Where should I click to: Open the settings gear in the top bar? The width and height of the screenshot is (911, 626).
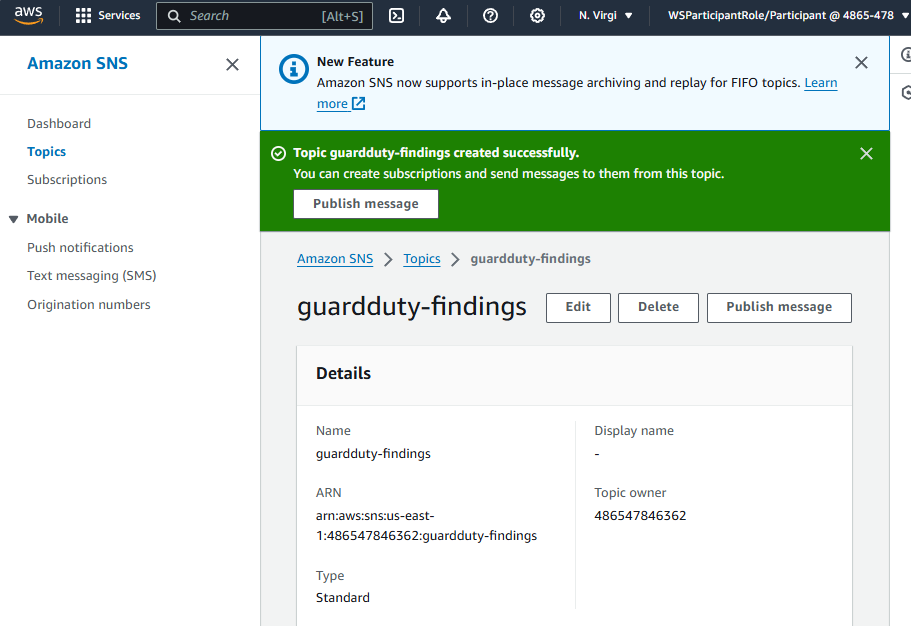click(537, 16)
